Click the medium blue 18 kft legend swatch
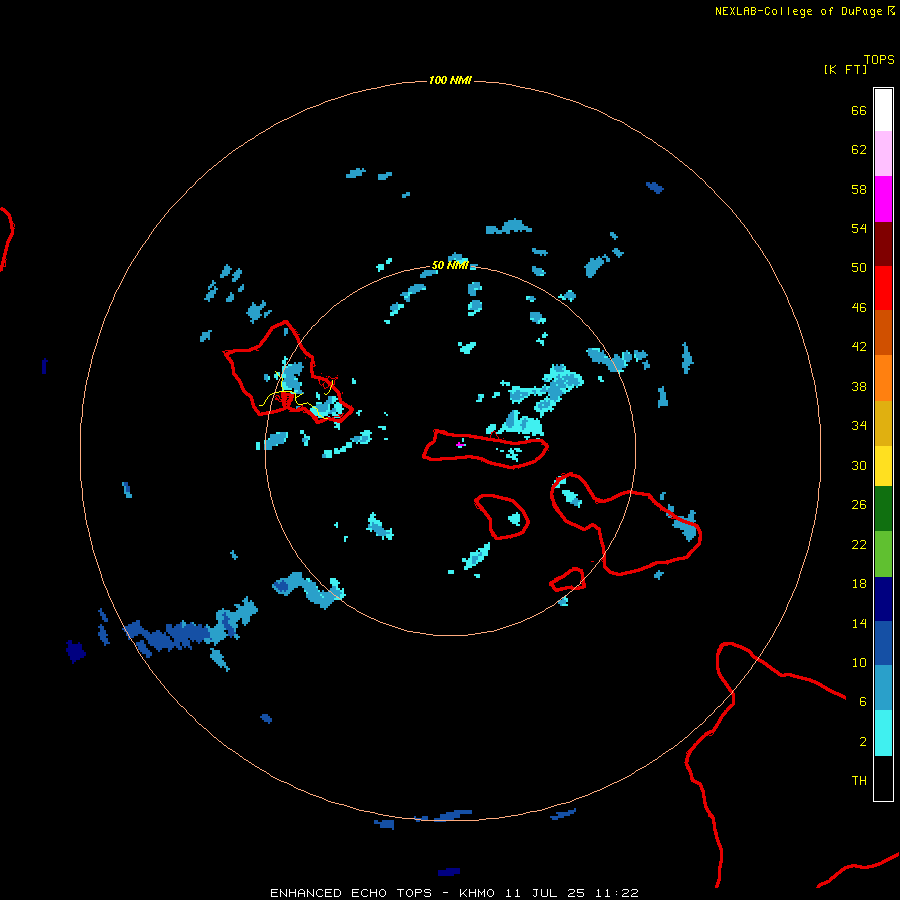This screenshot has width=900, height=900. pos(883,643)
